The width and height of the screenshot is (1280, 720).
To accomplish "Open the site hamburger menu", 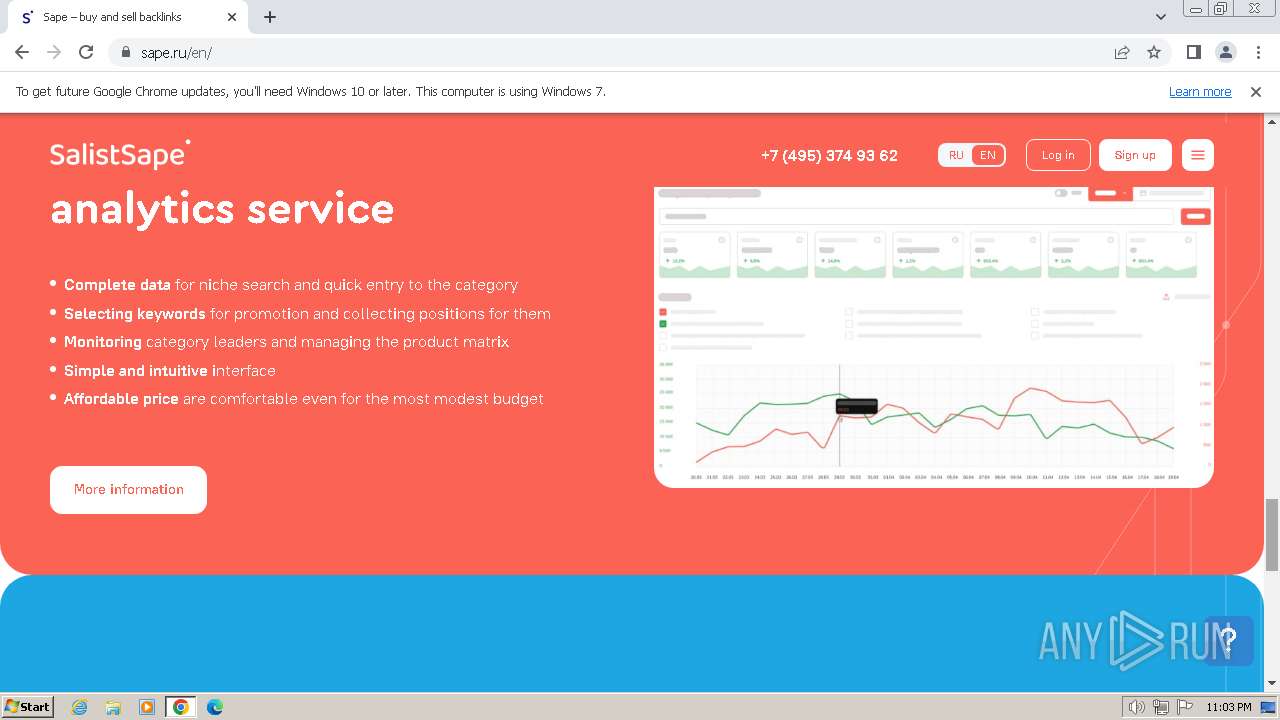I will (1198, 155).
